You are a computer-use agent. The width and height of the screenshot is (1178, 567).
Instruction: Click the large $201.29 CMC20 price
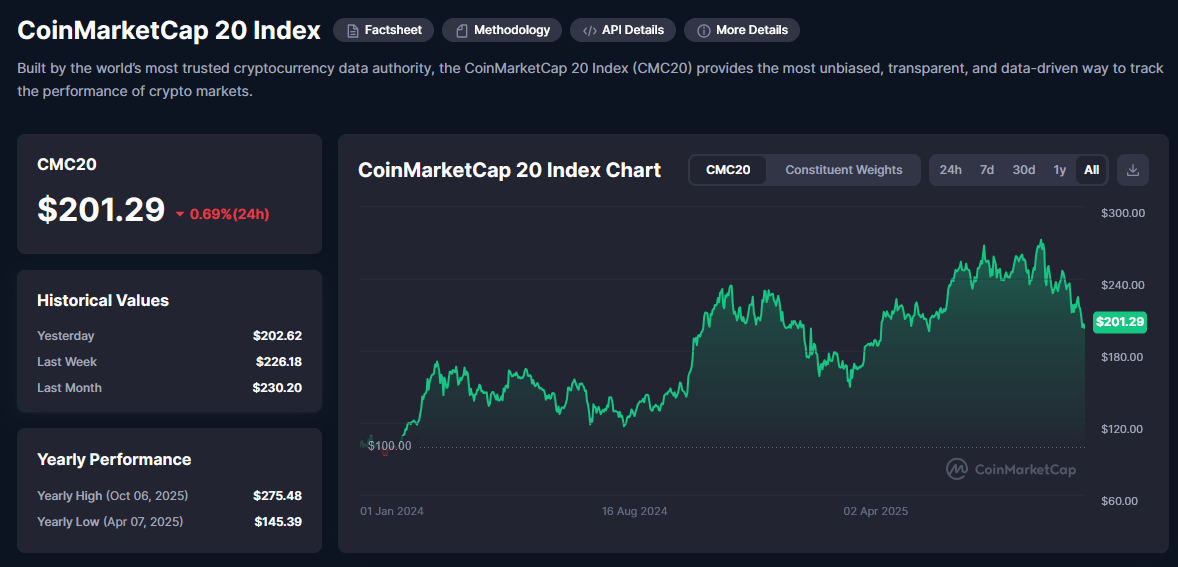(101, 210)
